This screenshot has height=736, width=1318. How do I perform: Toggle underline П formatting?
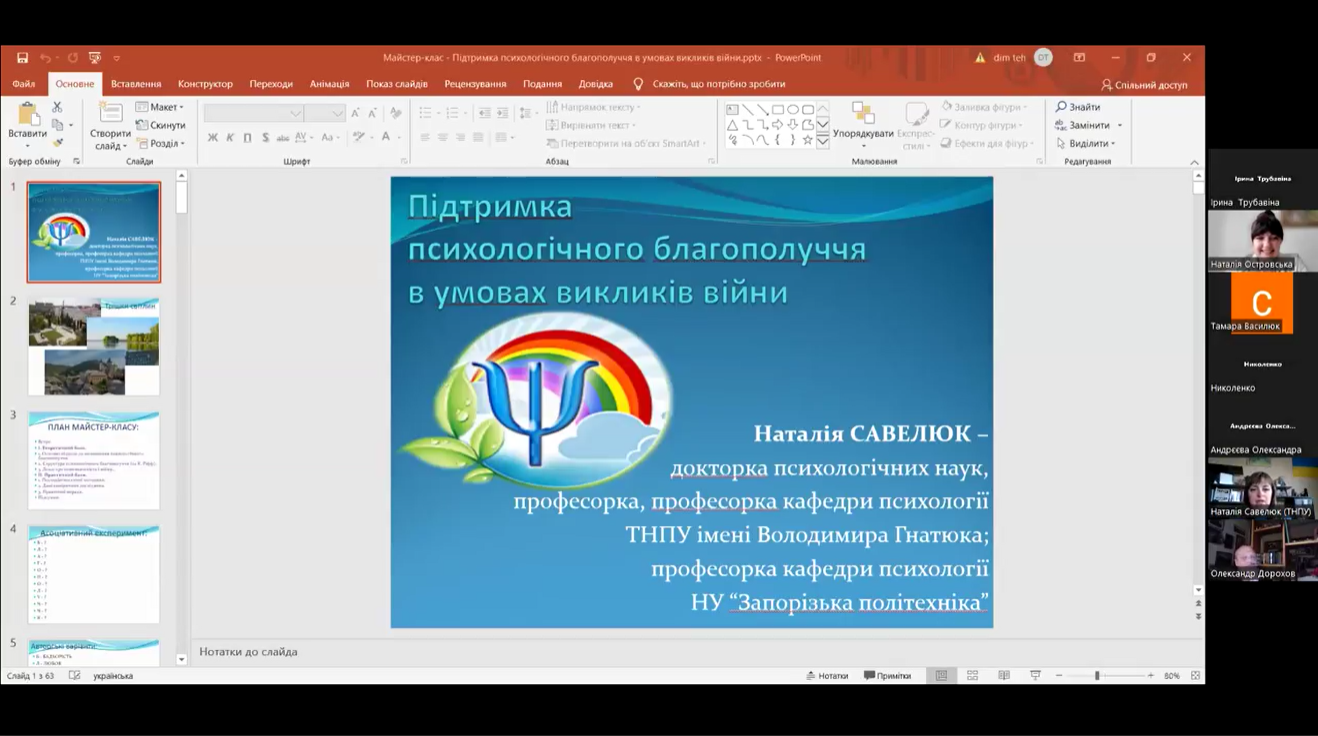pos(247,138)
